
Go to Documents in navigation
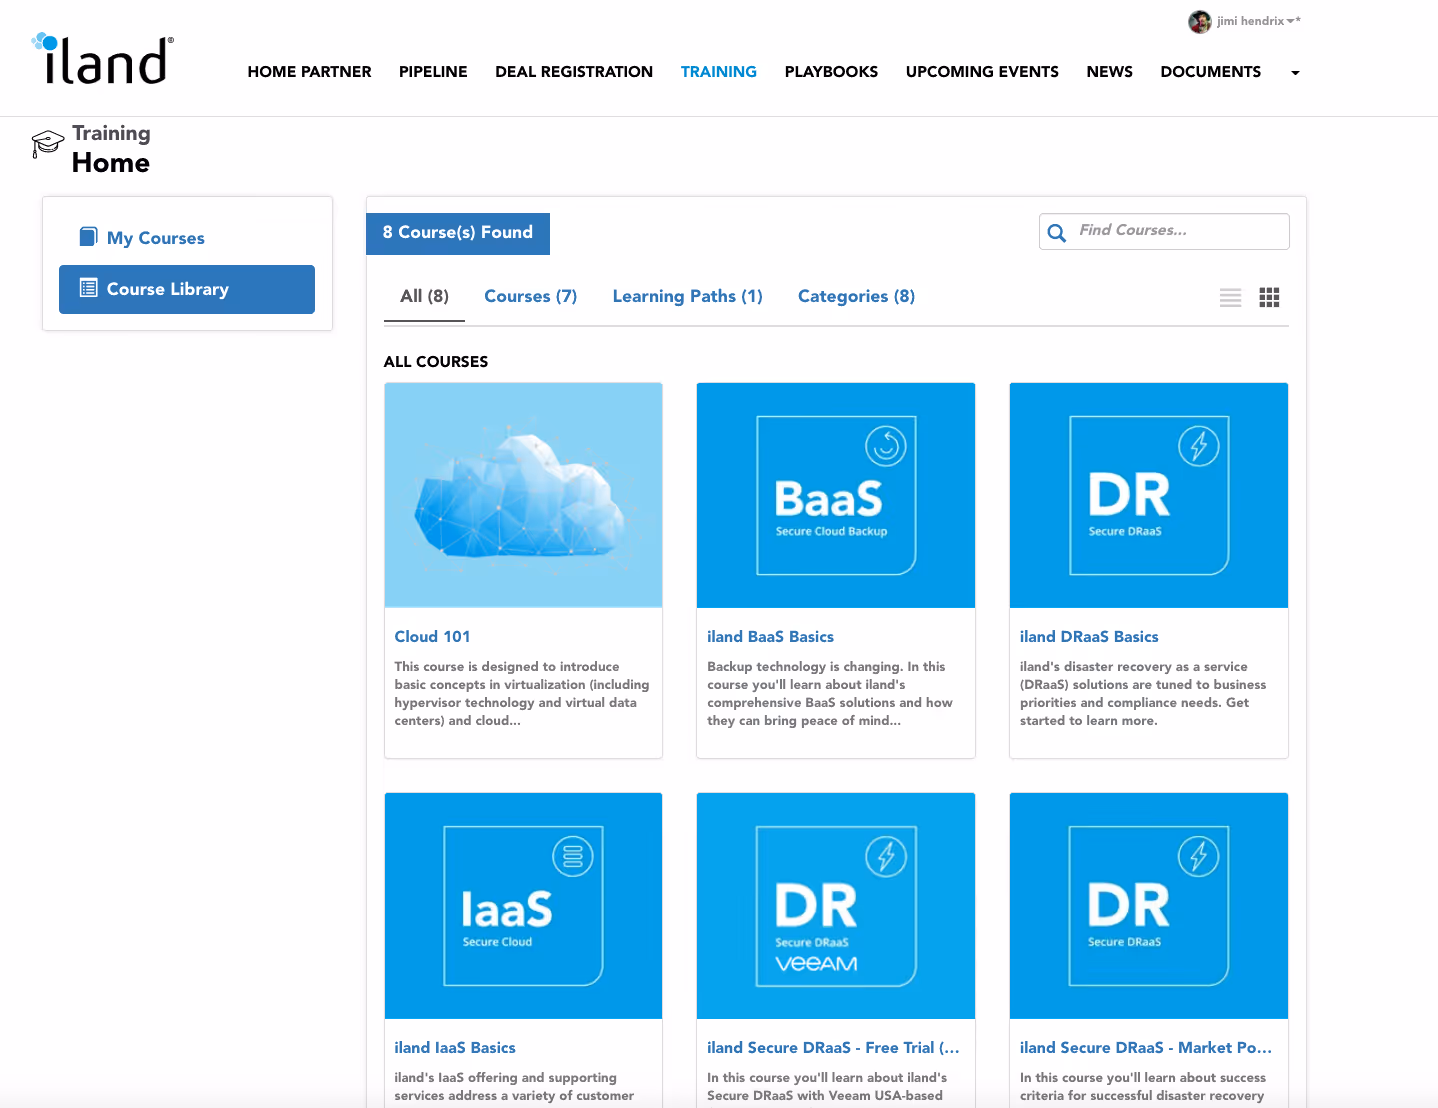(x=1211, y=72)
